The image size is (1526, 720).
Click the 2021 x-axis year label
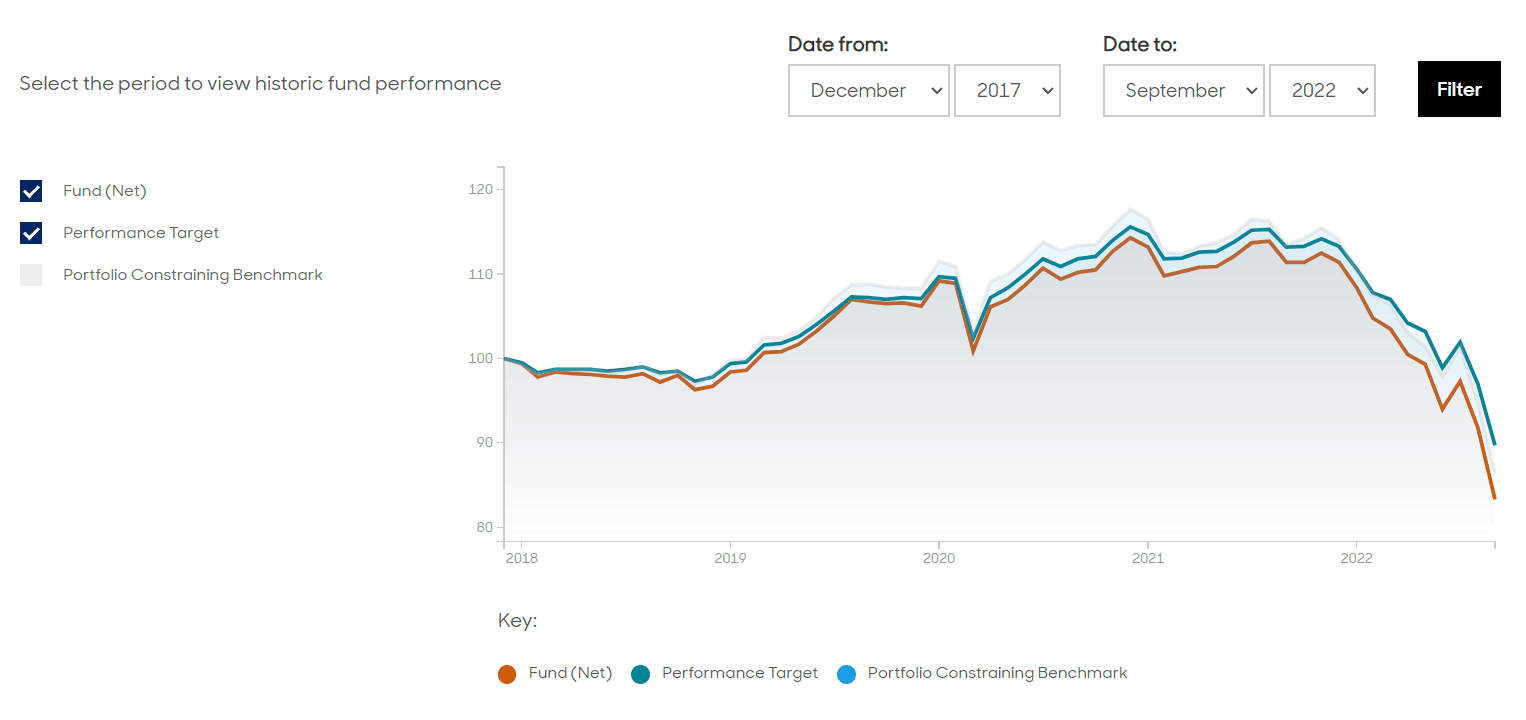1148,558
